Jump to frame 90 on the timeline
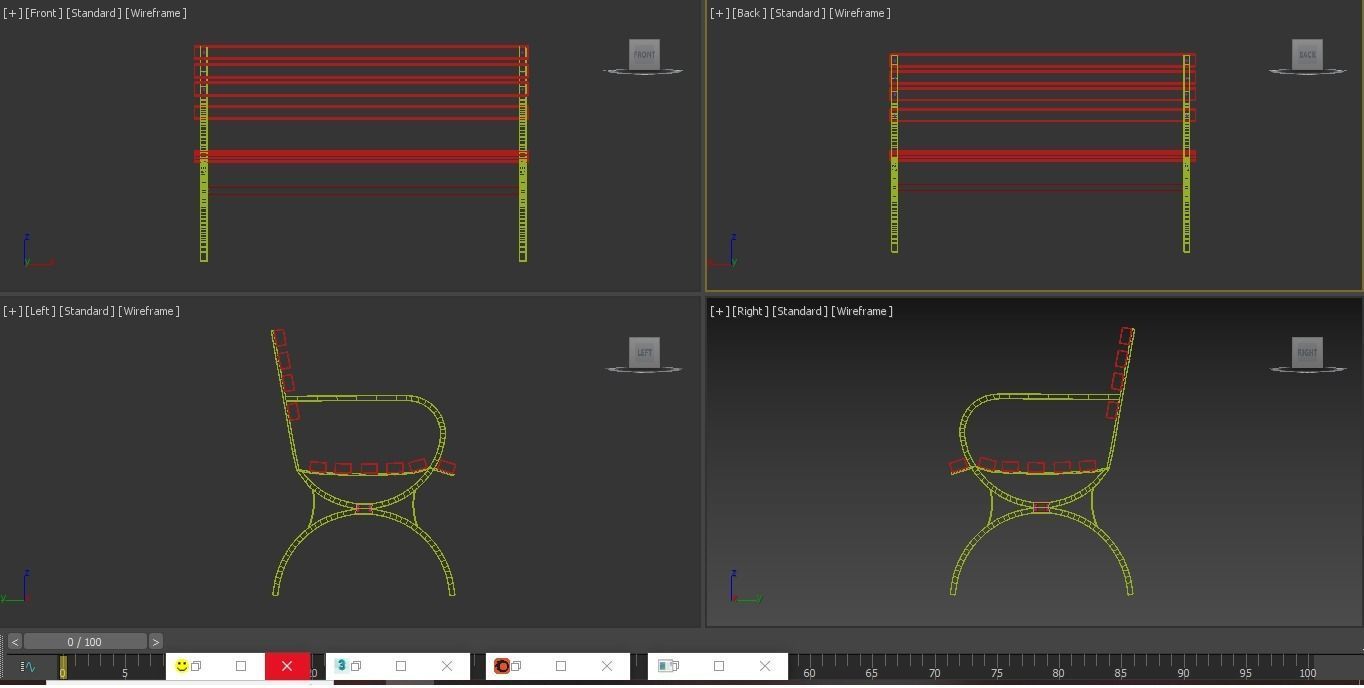 [x=1183, y=672]
